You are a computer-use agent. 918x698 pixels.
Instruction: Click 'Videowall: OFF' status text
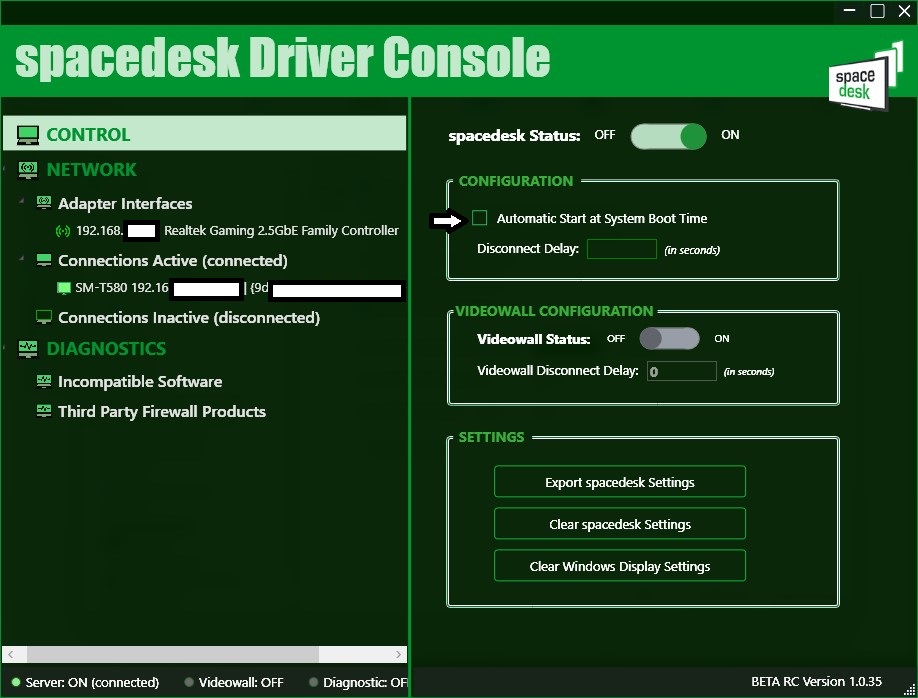point(241,683)
